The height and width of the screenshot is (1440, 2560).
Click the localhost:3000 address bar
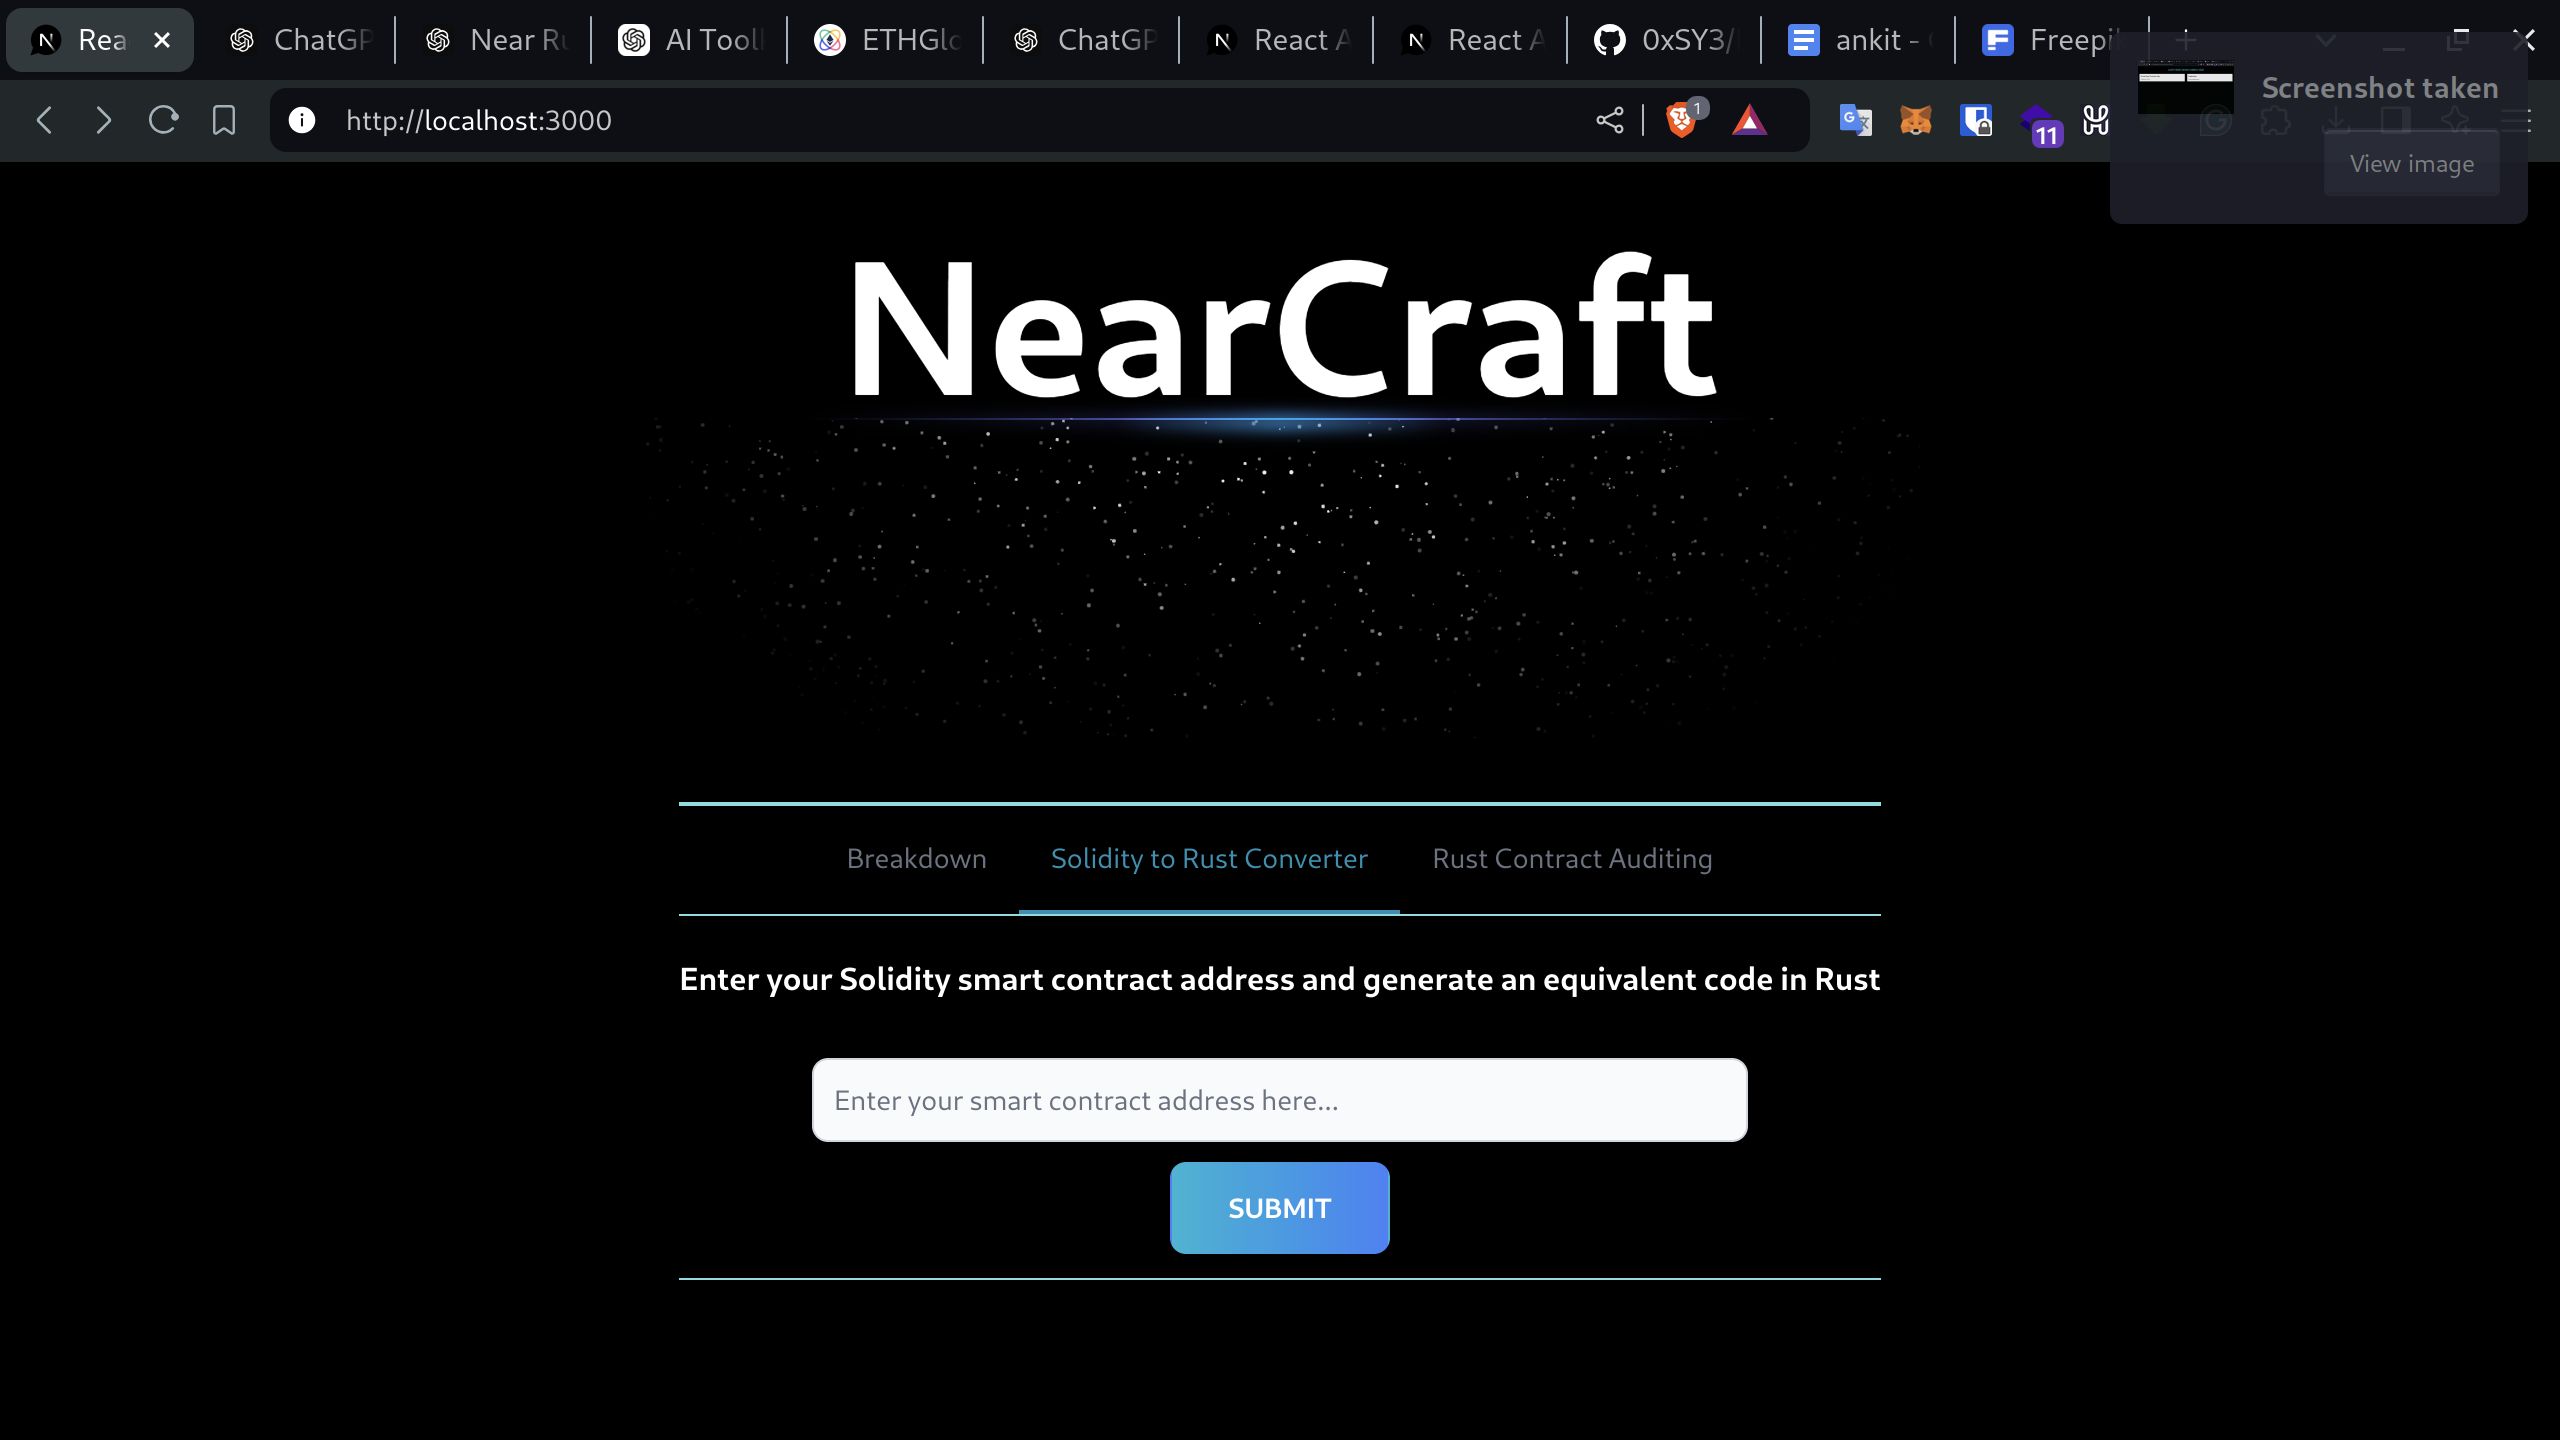[478, 120]
